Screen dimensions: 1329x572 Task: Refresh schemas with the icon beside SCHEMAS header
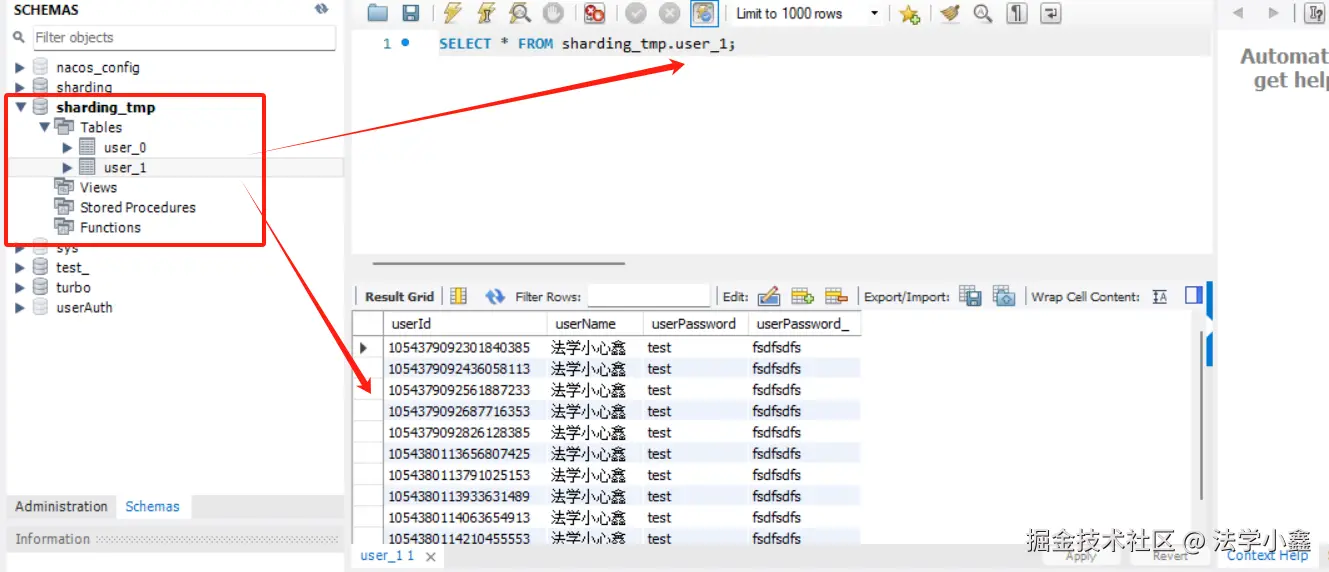point(321,9)
